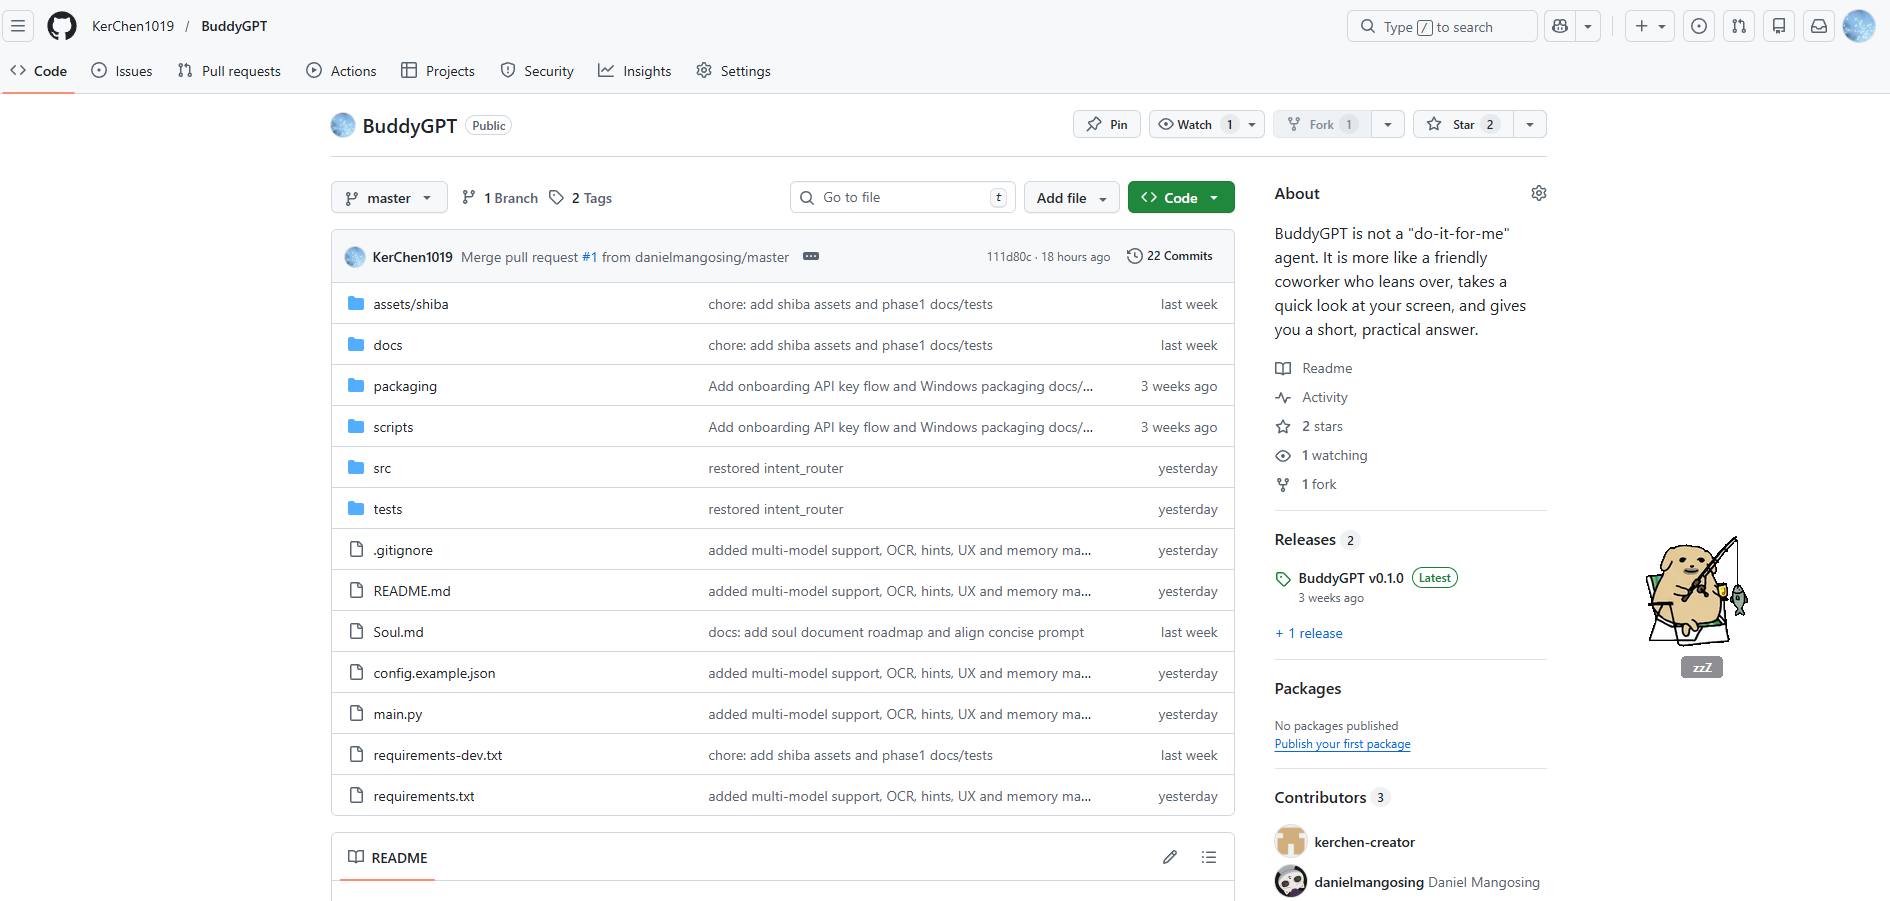
Task: View the 22 Commits history
Action: point(1170,256)
